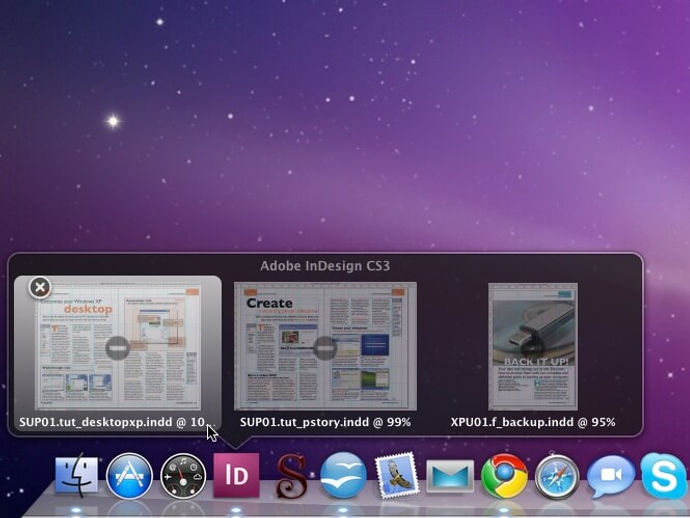Image resolution: width=690 pixels, height=518 pixels.
Task: Open Skype from the dock
Action: (x=663, y=476)
